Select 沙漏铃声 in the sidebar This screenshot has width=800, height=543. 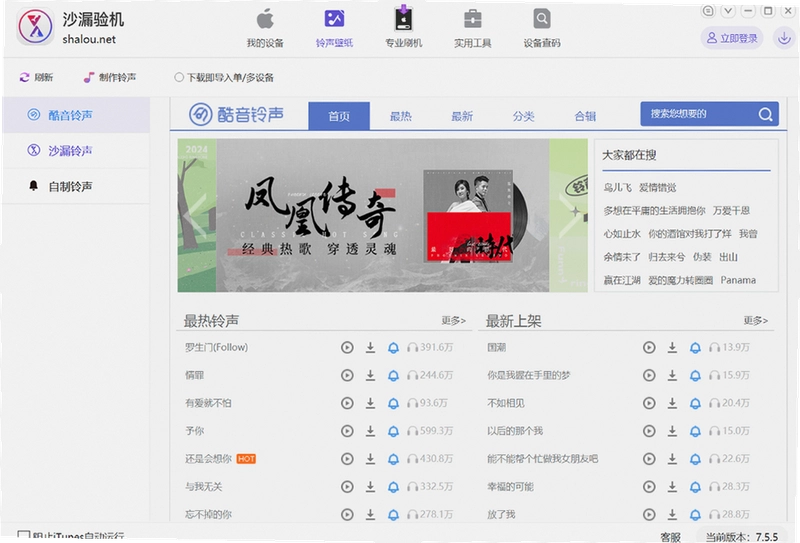[x=76, y=151]
